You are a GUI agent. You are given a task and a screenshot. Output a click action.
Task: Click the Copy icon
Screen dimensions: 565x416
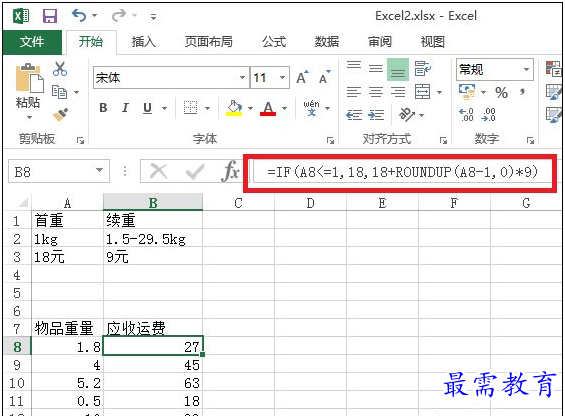coord(59,92)
